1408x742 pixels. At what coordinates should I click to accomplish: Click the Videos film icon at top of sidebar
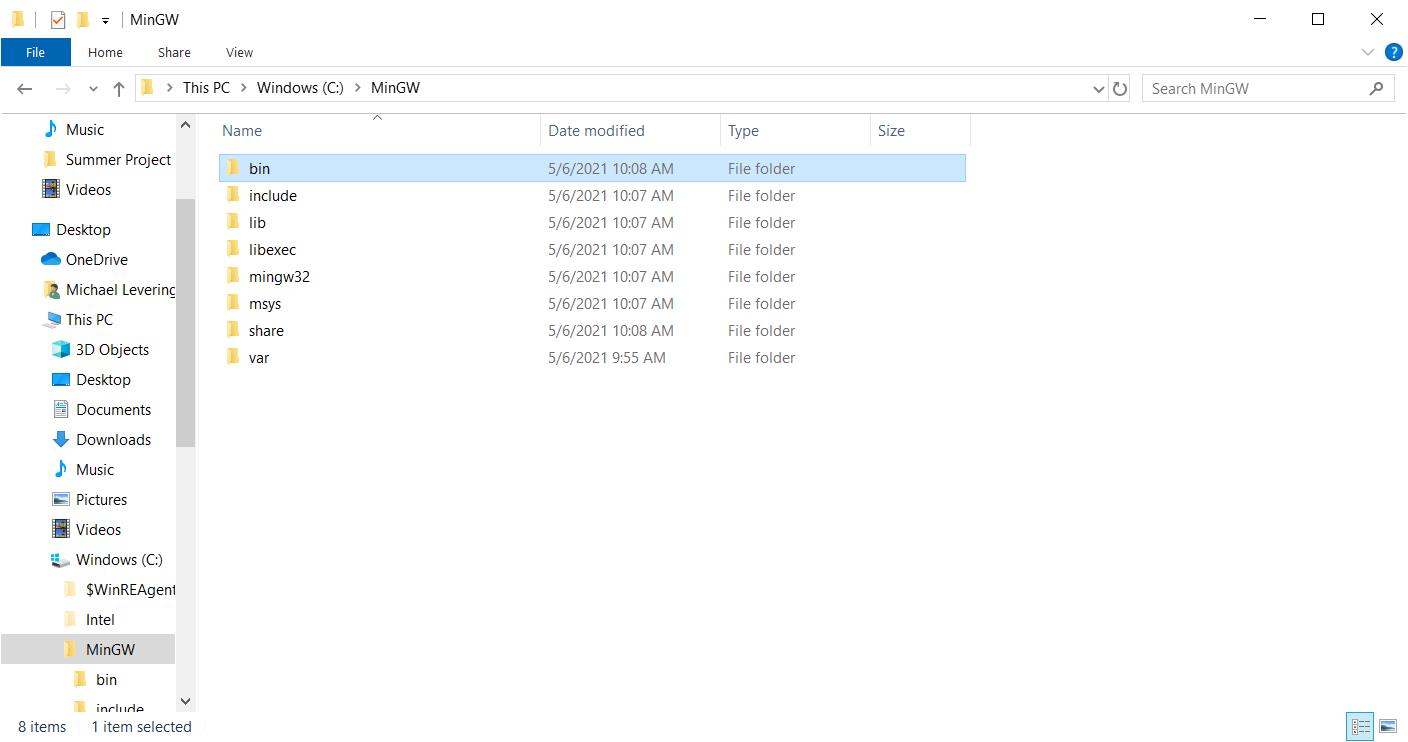(50, 189)
